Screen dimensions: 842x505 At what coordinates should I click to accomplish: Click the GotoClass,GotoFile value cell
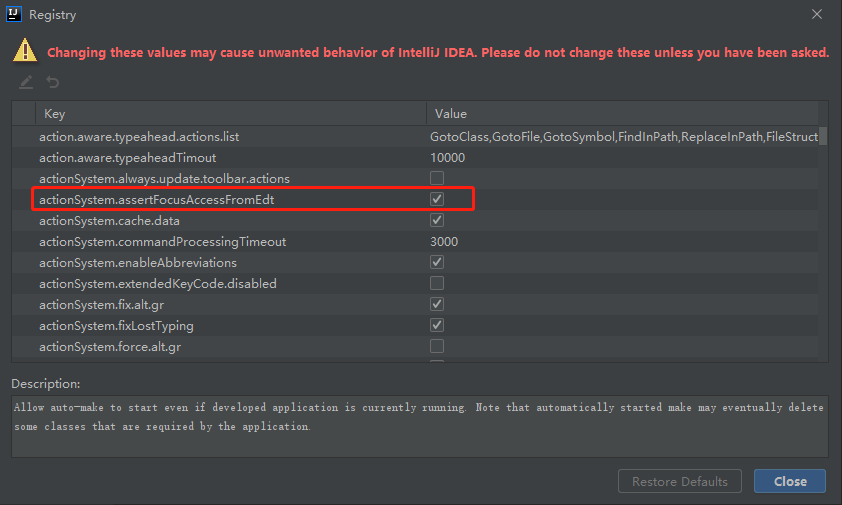tap(623, 136)
